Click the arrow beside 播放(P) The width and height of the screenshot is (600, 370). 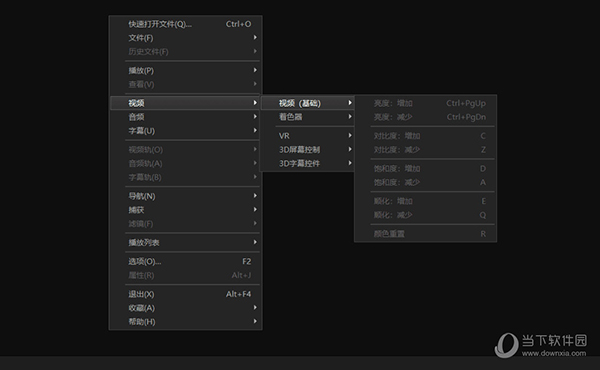pos(255,70)
